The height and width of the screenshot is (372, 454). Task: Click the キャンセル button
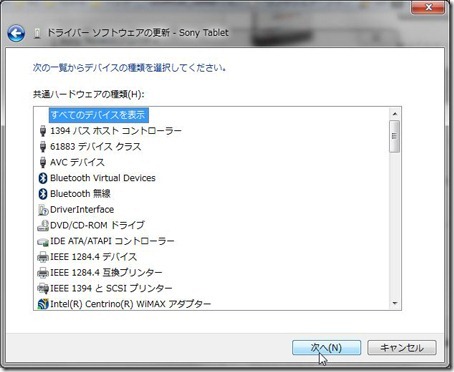pos(402,348)
